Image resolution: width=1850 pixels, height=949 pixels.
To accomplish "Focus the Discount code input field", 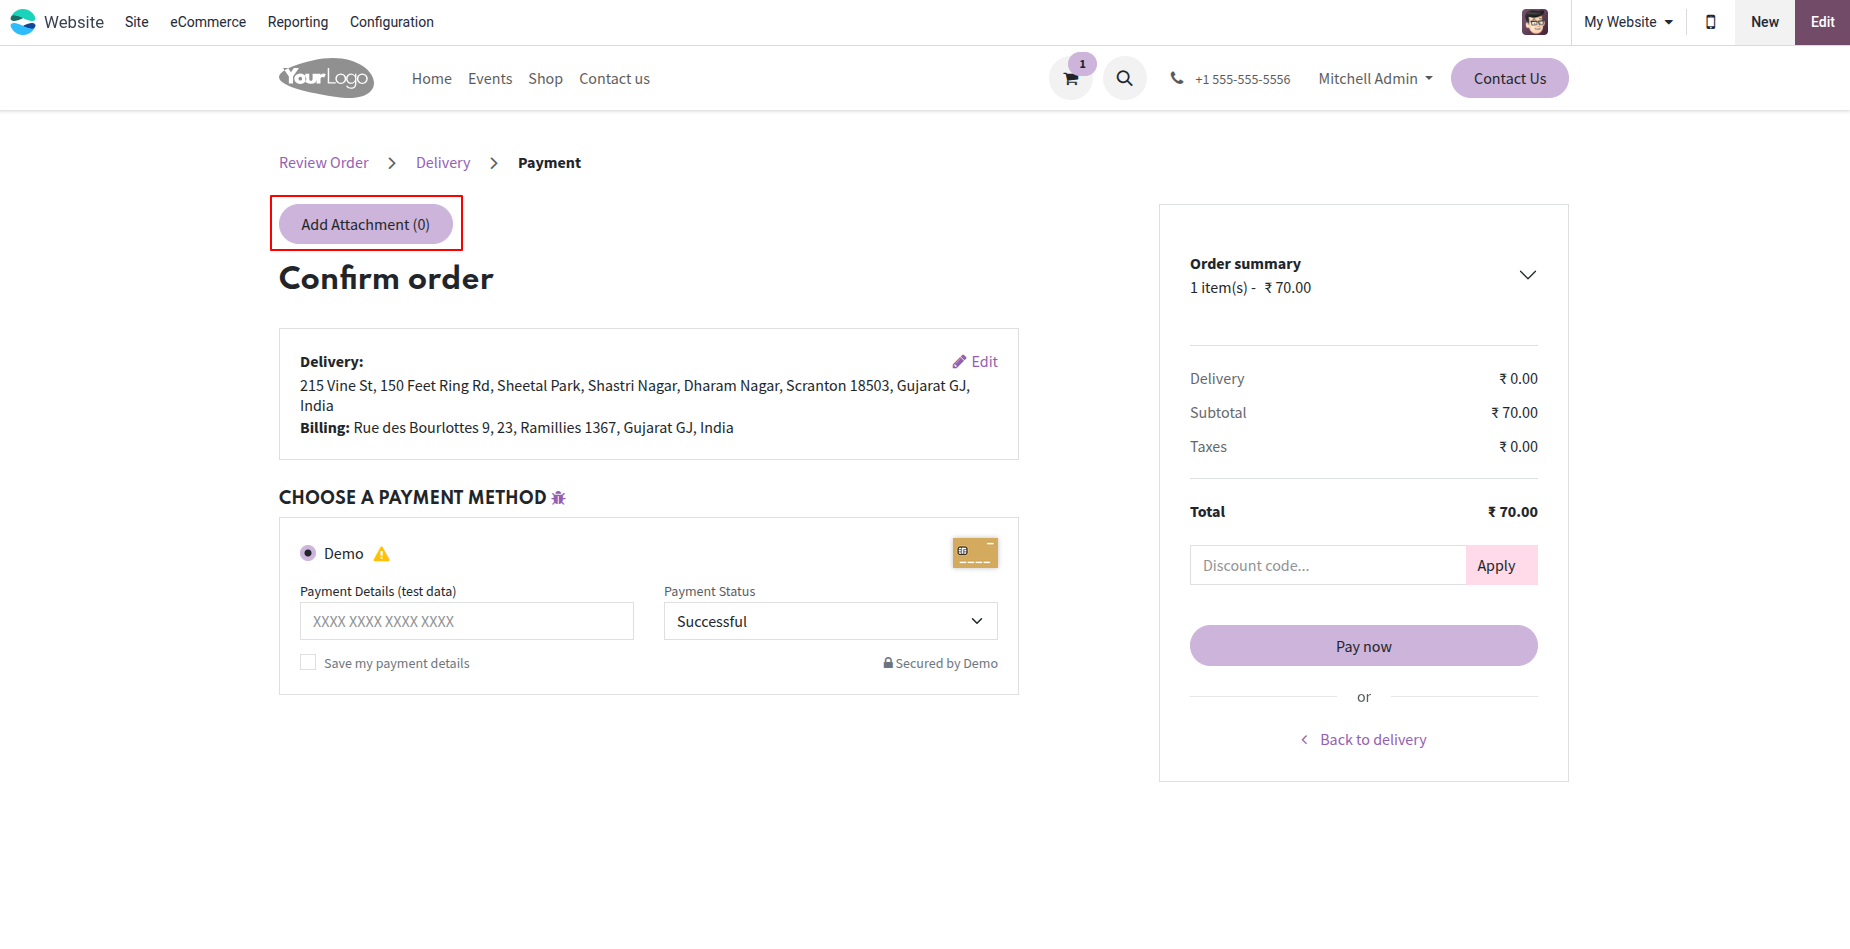I will [1328, 565].
